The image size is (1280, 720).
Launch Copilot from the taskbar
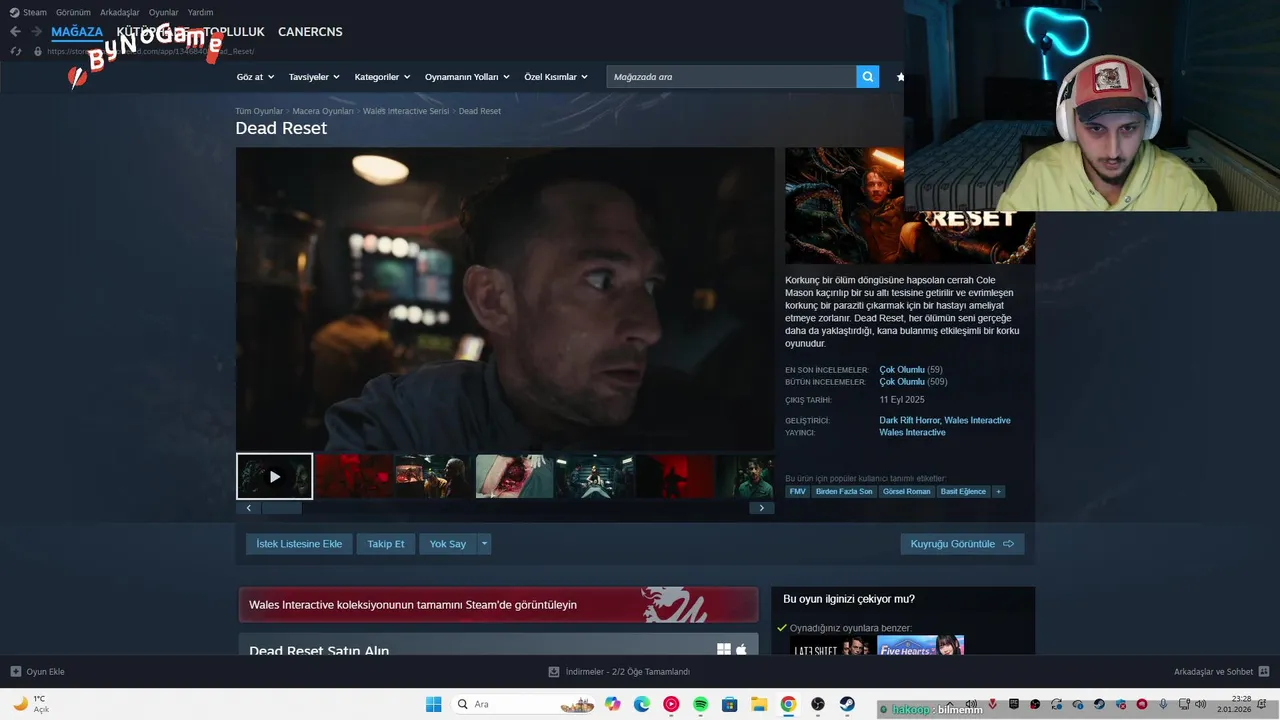[613, 704]
